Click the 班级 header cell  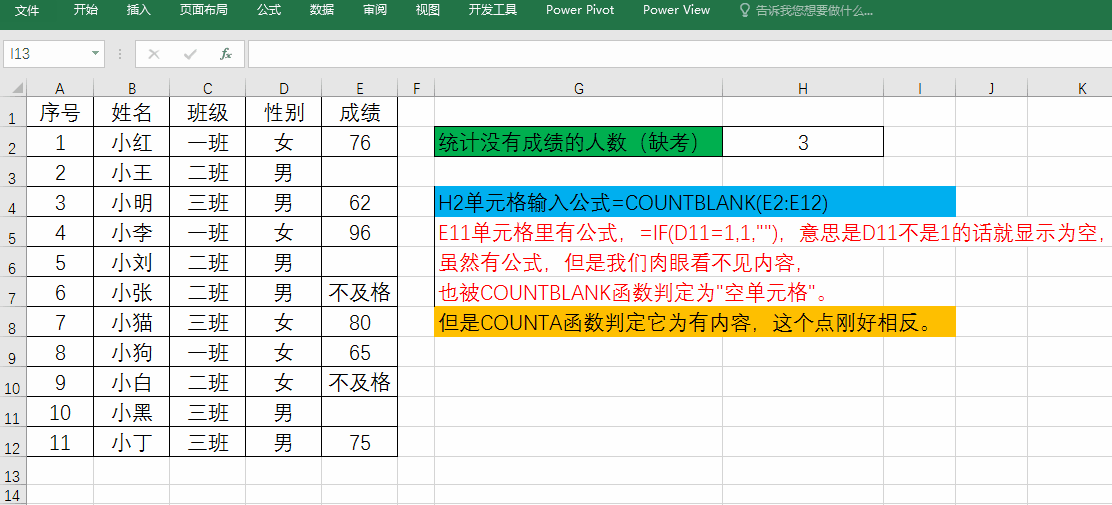(x=208, y=112)
